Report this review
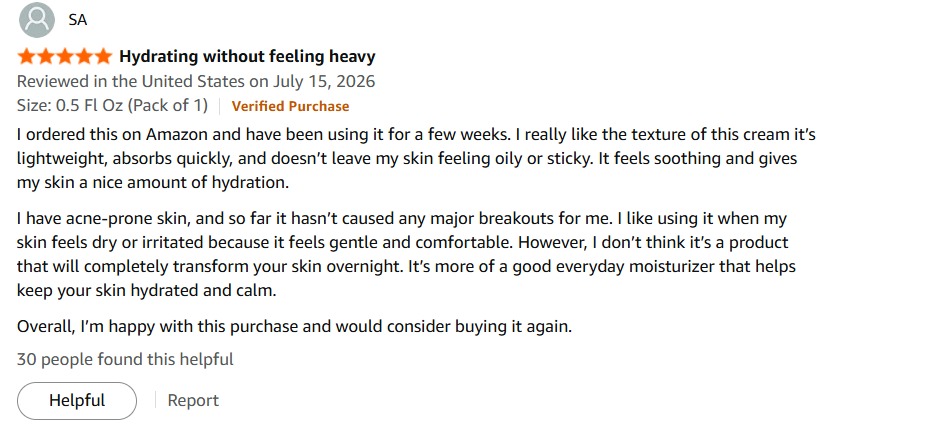This screenshot has width=934, height=429. pos(193,400)
